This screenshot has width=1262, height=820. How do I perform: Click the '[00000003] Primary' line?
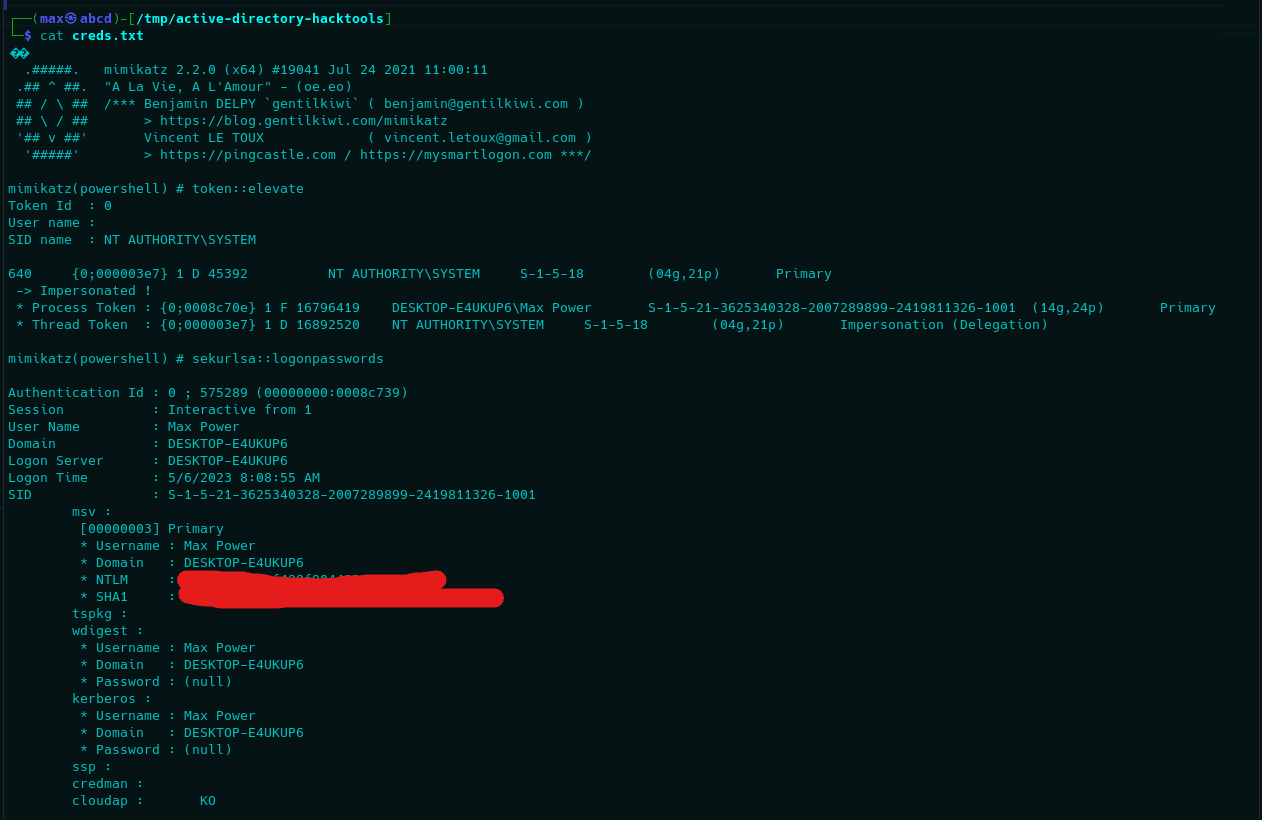point(152,529)
